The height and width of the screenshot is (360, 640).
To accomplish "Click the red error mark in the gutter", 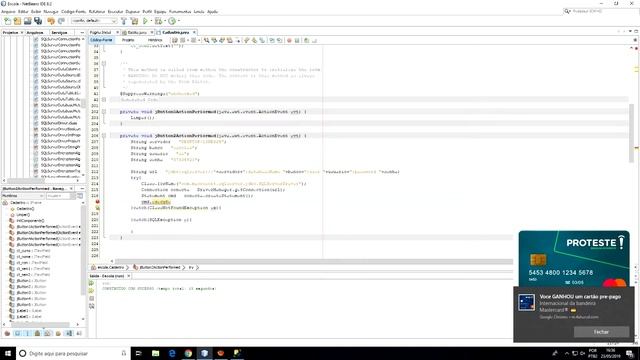I will pos(97,202).
